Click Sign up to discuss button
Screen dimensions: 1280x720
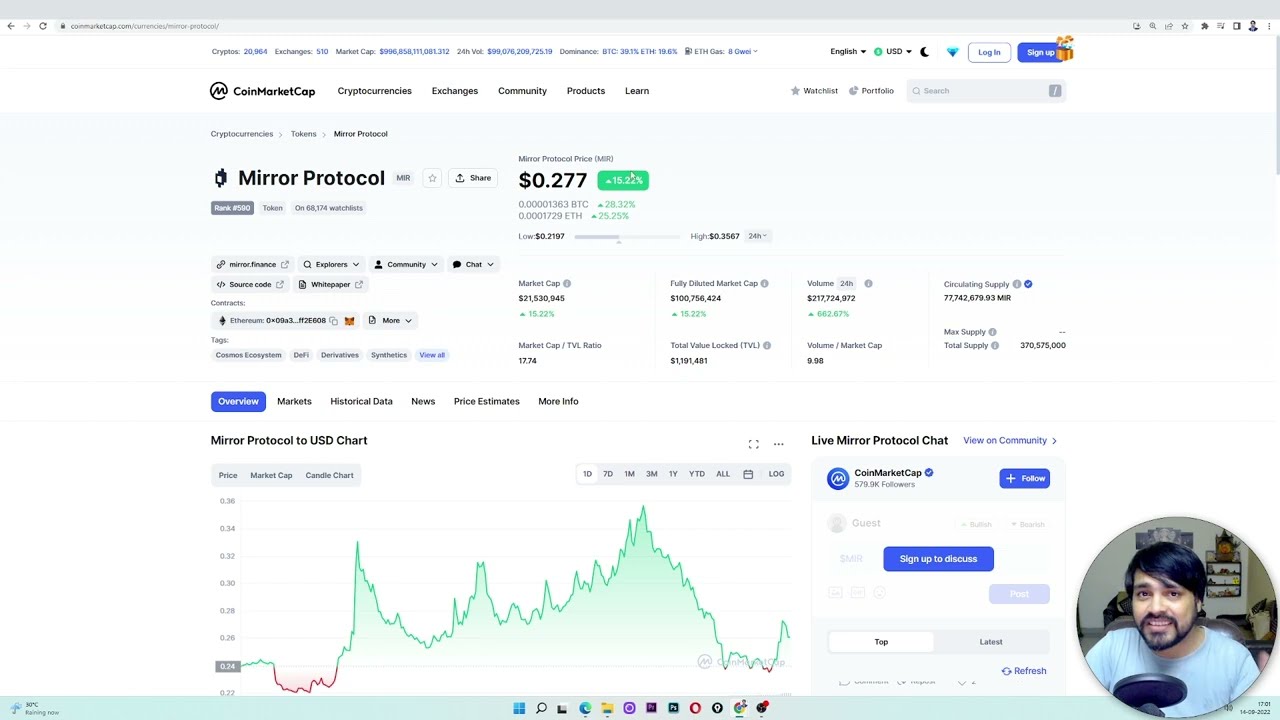(938, 559)
